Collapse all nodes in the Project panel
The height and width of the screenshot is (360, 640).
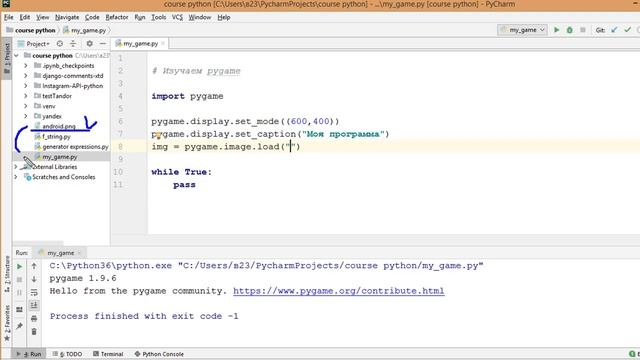point(73,44)
